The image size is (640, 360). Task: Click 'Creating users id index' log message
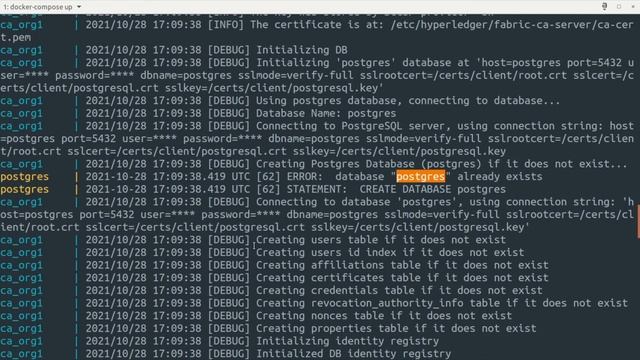click(326, 253)
